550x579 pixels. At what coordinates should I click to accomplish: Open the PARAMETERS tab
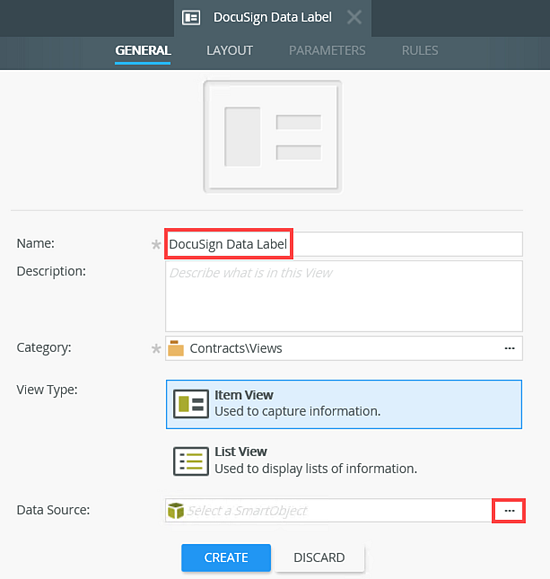pos(327,51)
